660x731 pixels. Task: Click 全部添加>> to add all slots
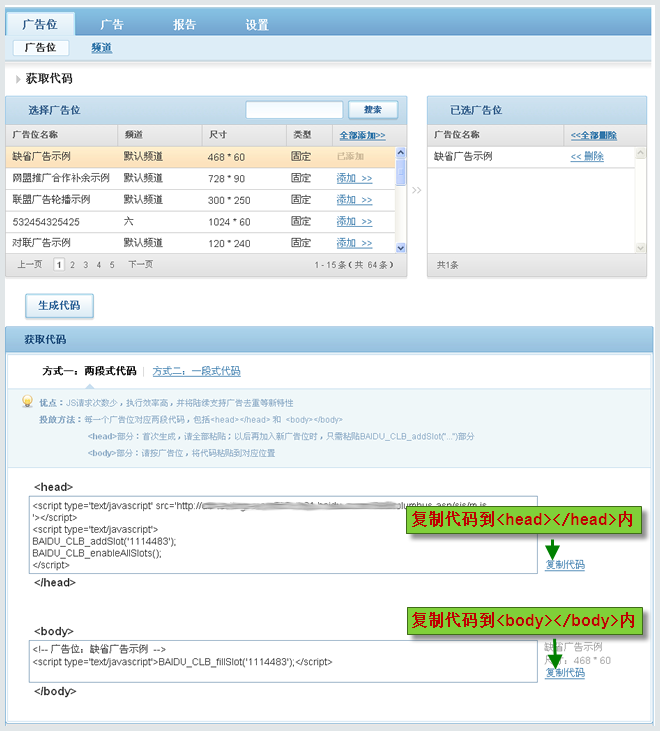(362, 135)
